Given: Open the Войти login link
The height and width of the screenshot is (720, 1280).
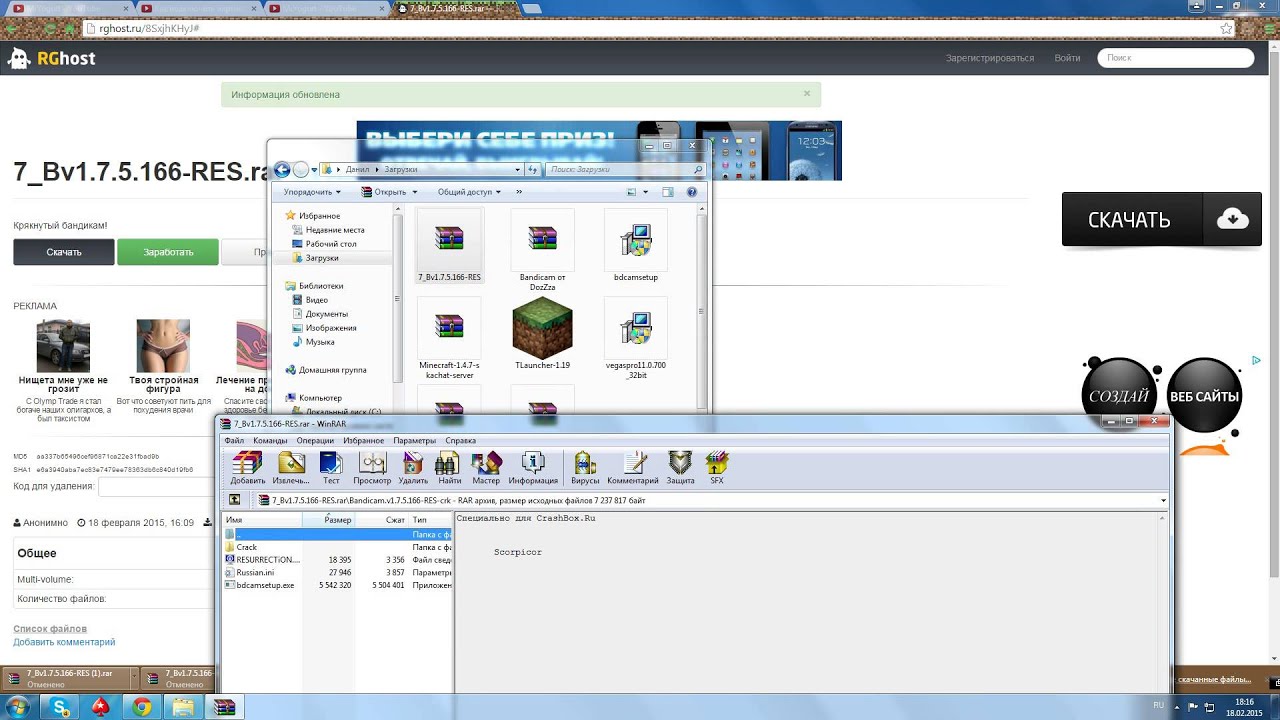Looking at the screenshot, I should coord(1067,58).
